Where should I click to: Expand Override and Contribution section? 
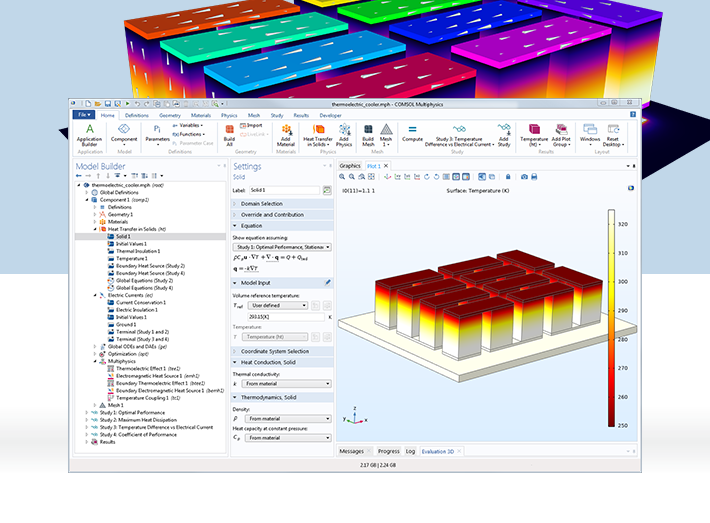[x=283, y=215]
